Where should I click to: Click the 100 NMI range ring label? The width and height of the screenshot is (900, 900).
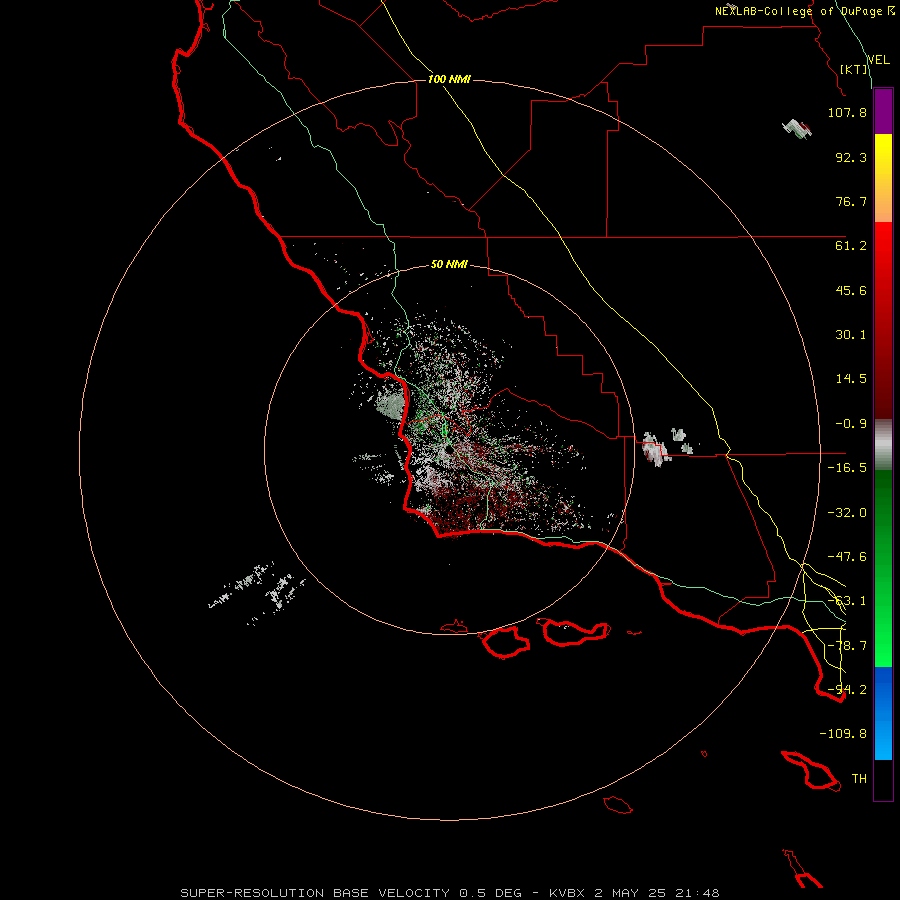(x=449, y=79)
